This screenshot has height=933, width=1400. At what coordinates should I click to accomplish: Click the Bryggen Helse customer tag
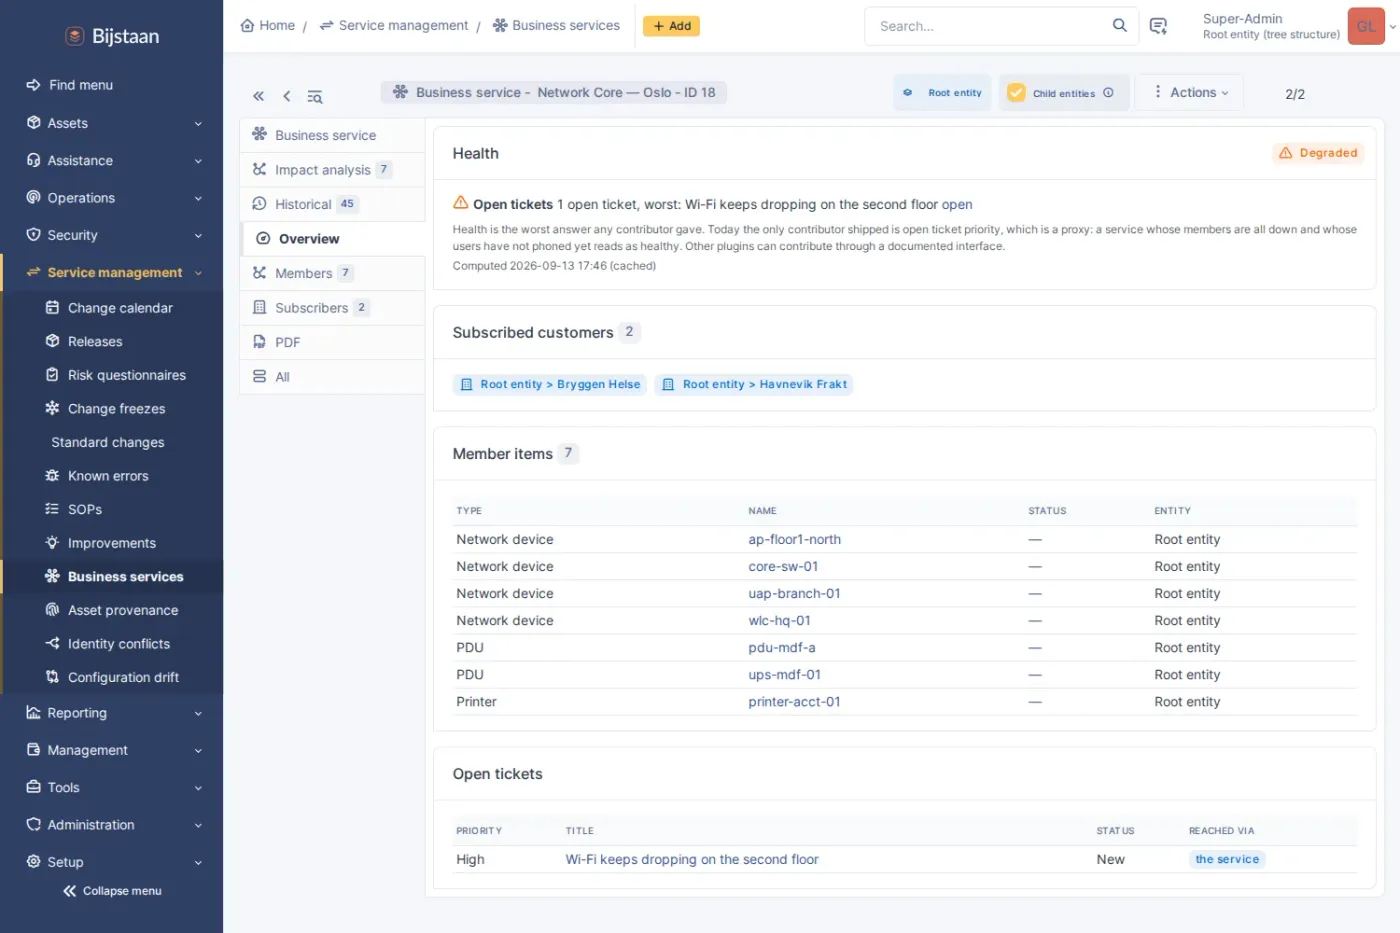click(550, 384)
